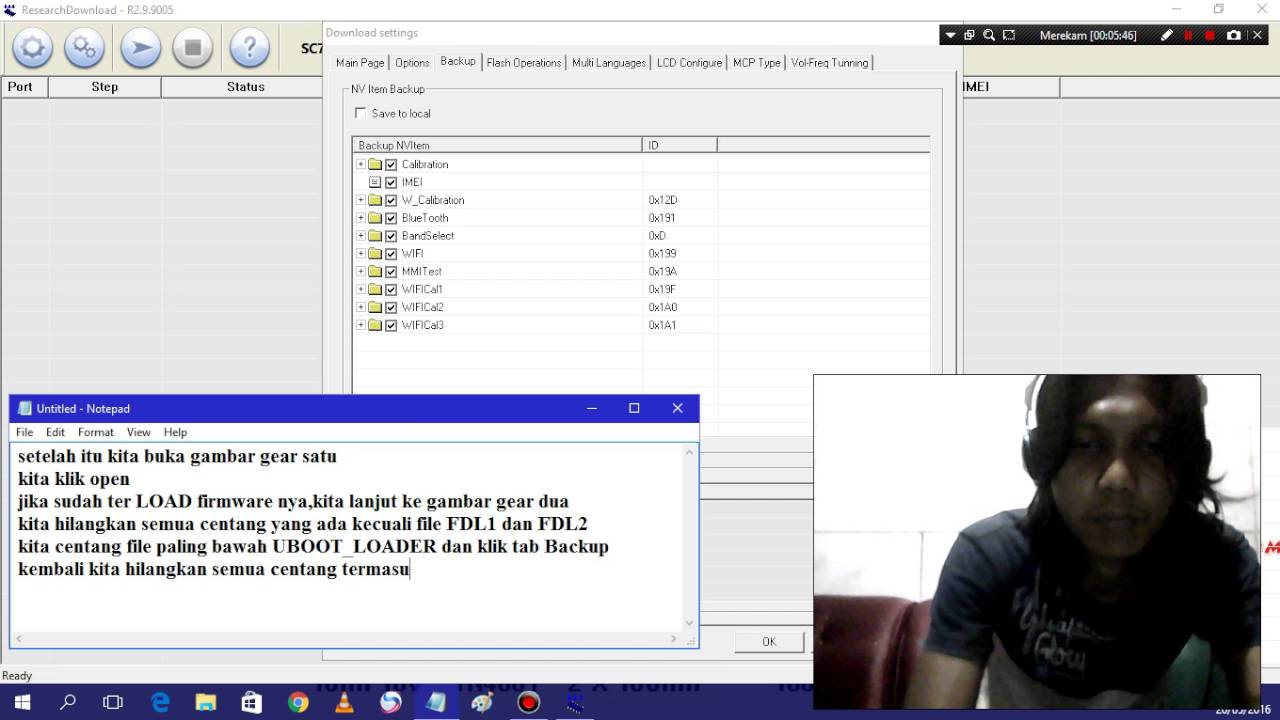The height and width of the screenshot is (720, 1280).
Task: Stop the screen recording
Action: [1210, 35]
